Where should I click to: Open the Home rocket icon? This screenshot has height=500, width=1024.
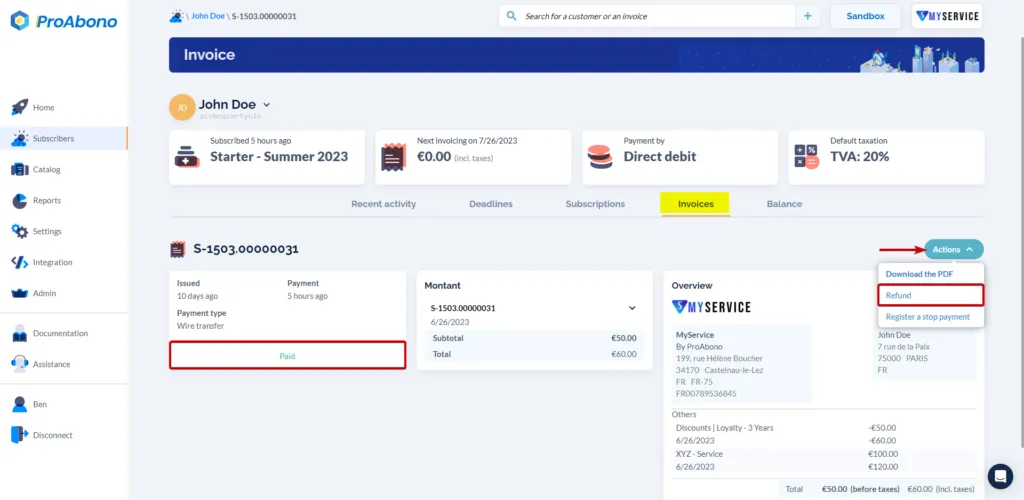coord(20,107)
